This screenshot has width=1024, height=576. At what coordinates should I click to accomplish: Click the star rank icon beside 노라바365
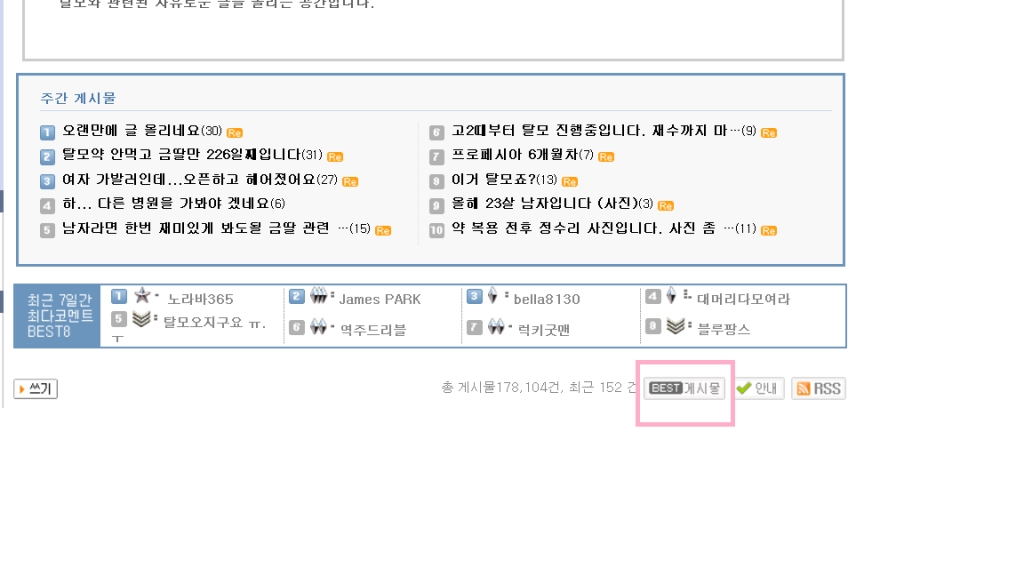tap(142, 295)
